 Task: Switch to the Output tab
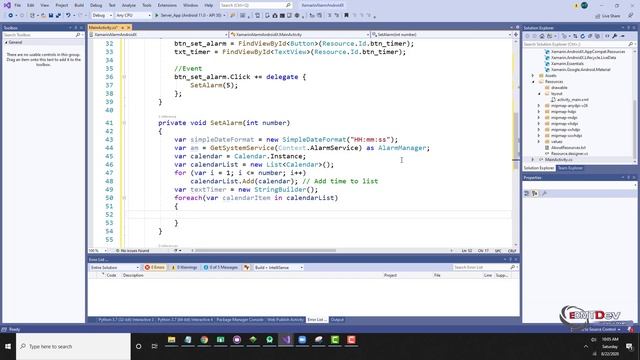click(x=337, y=320)
